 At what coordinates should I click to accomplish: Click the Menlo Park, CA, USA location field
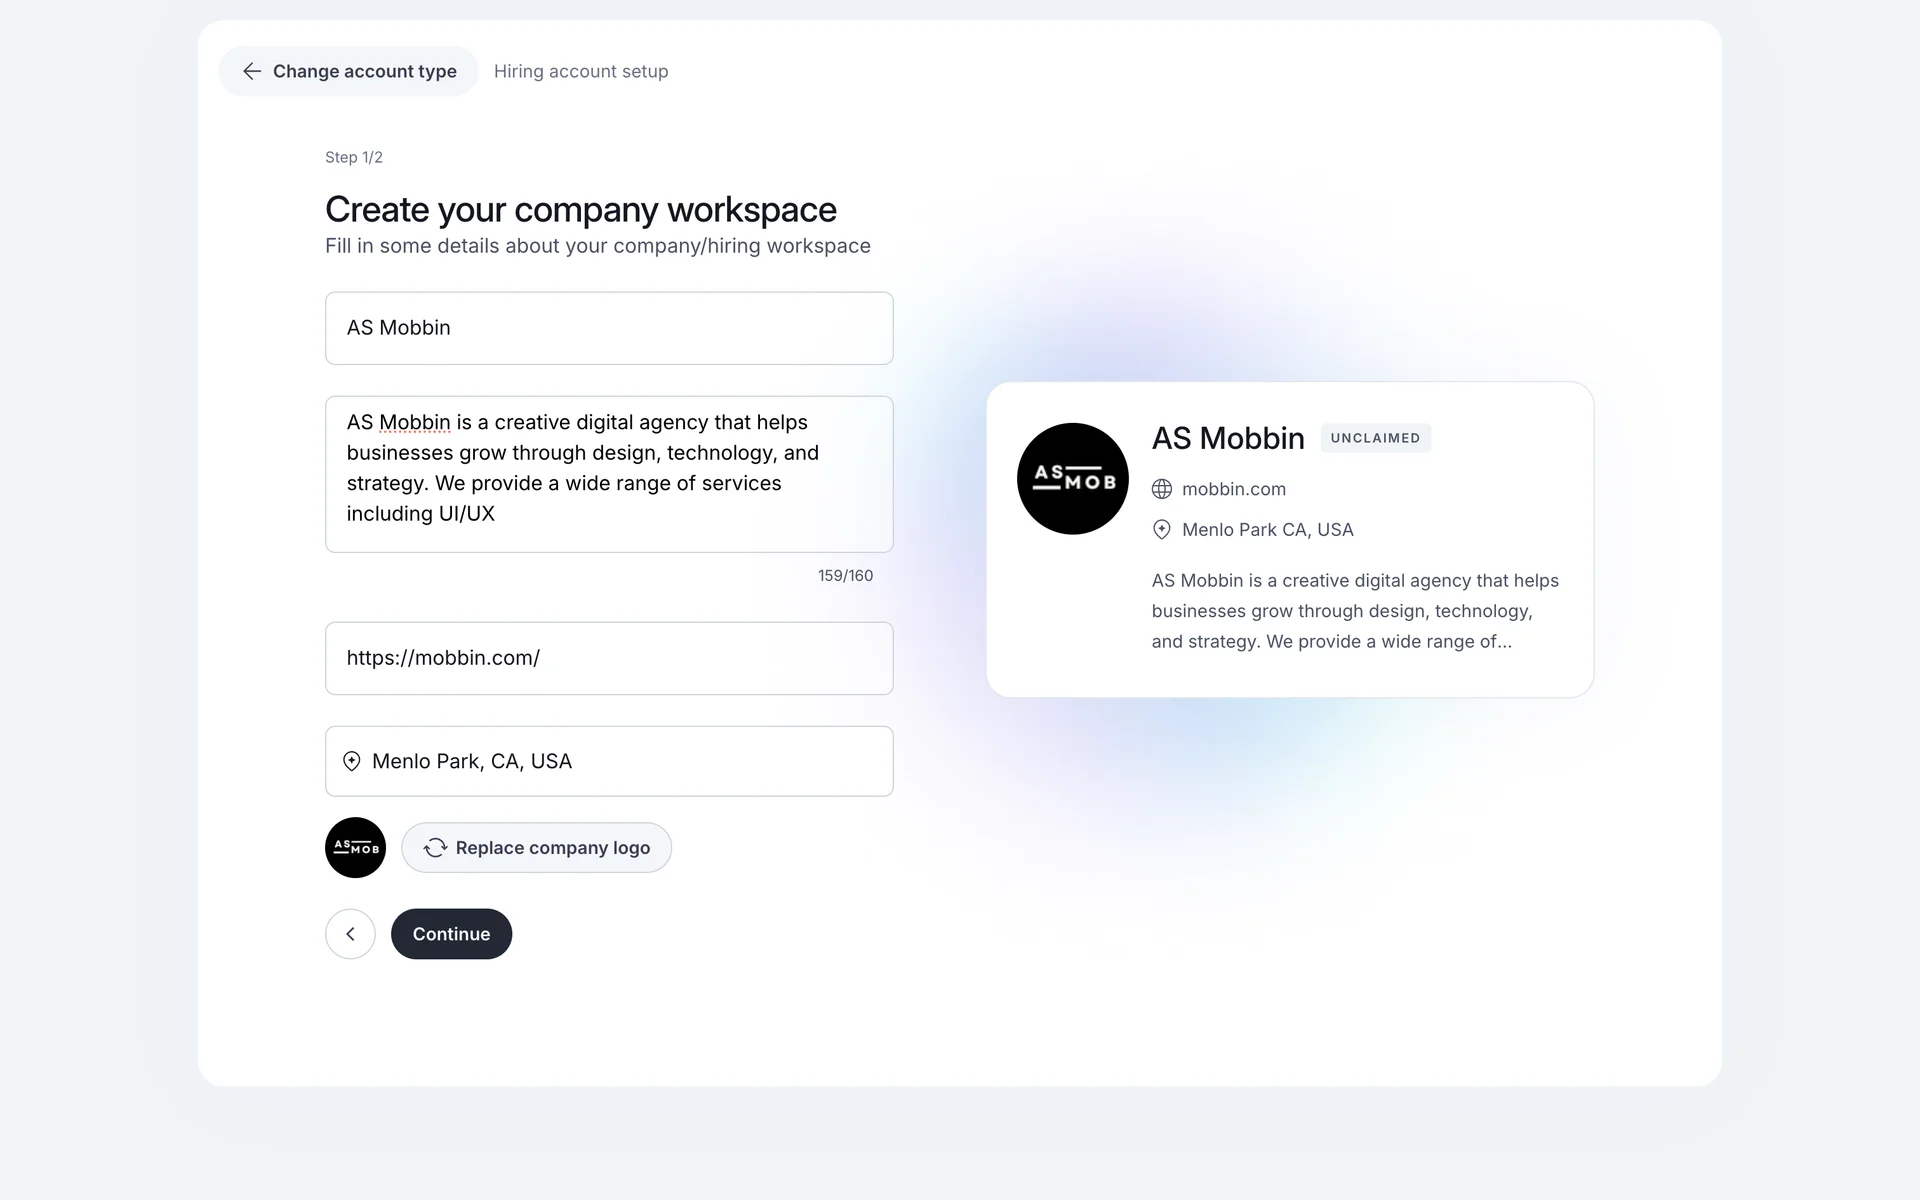pos(620,761)
